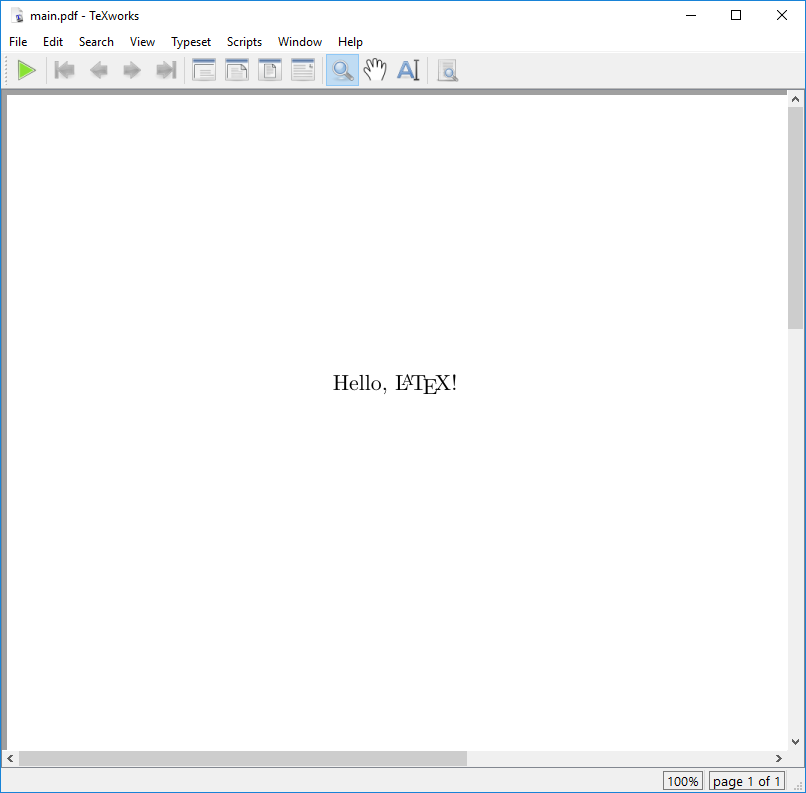
Task: Click the previous page arrow
Action: click(x=98, y=70)
